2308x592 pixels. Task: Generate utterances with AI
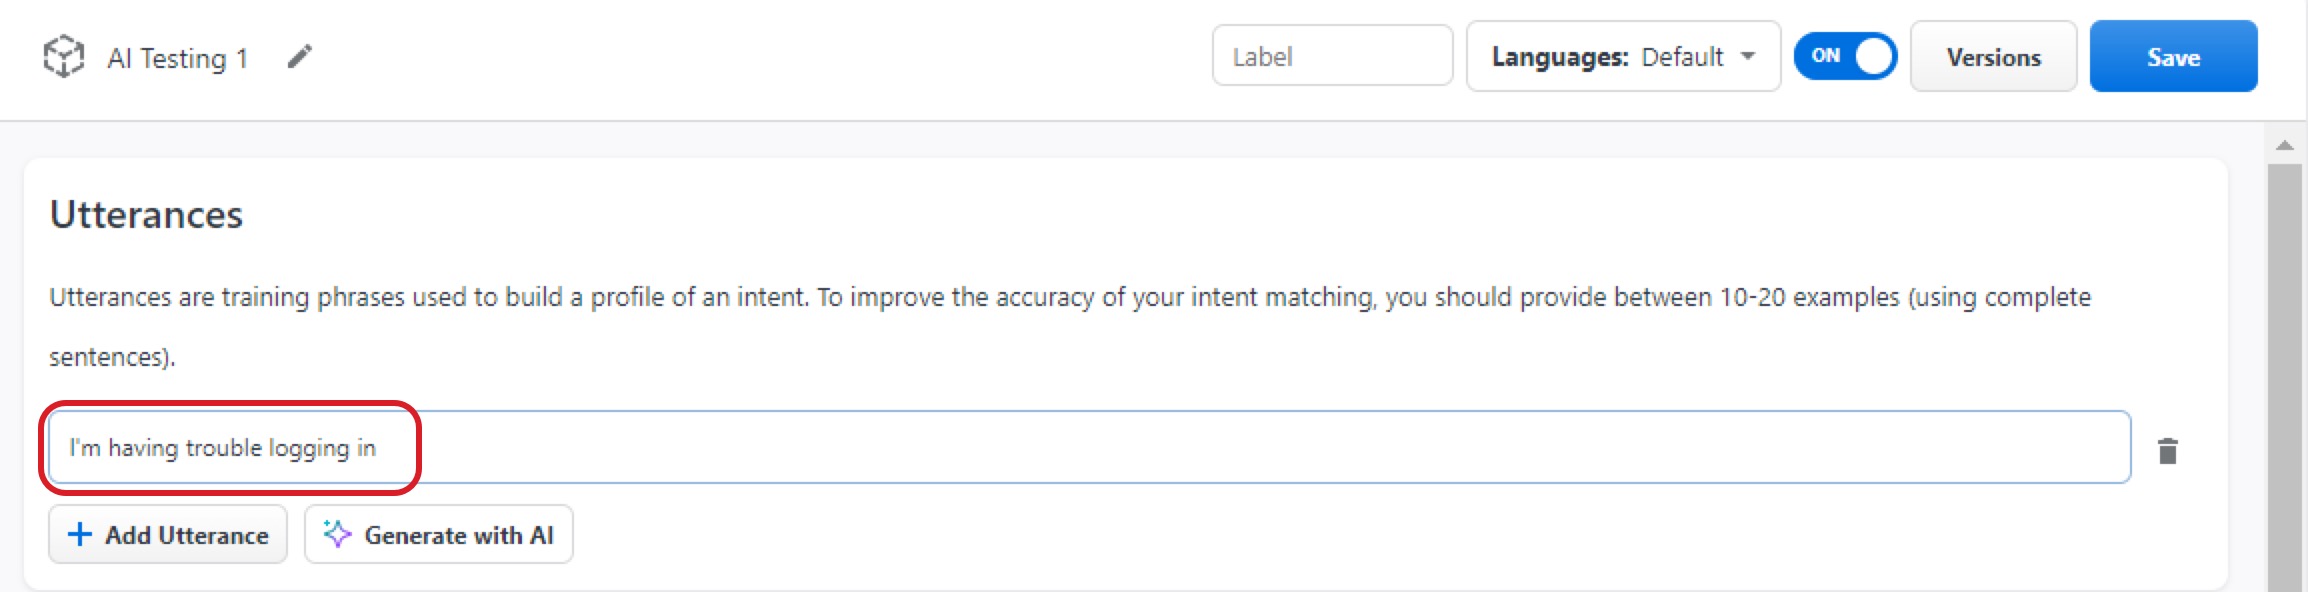(438, 535)
